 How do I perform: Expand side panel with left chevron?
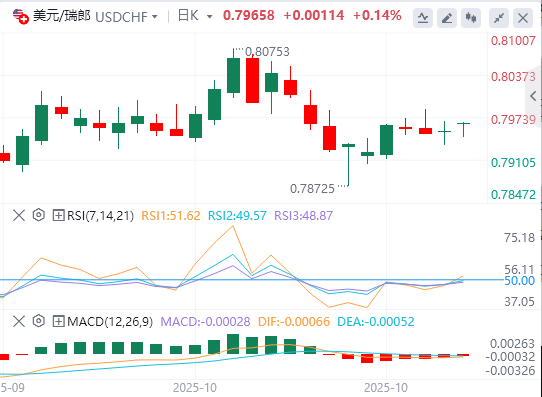(533, 96)
